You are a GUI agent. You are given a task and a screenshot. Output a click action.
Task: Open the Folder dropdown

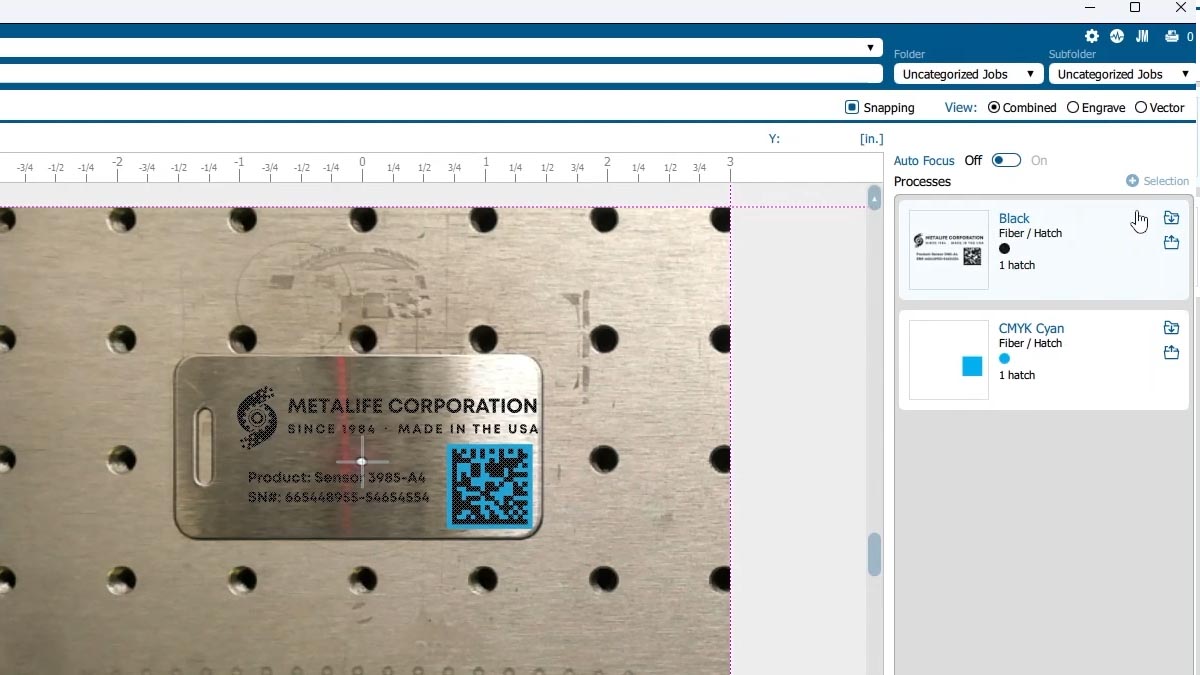(x=968, y=74)
